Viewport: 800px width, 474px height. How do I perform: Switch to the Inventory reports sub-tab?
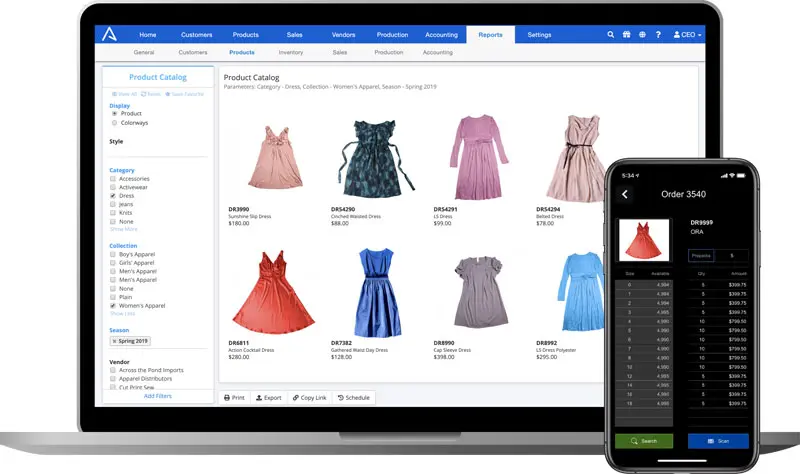point(291,52)
